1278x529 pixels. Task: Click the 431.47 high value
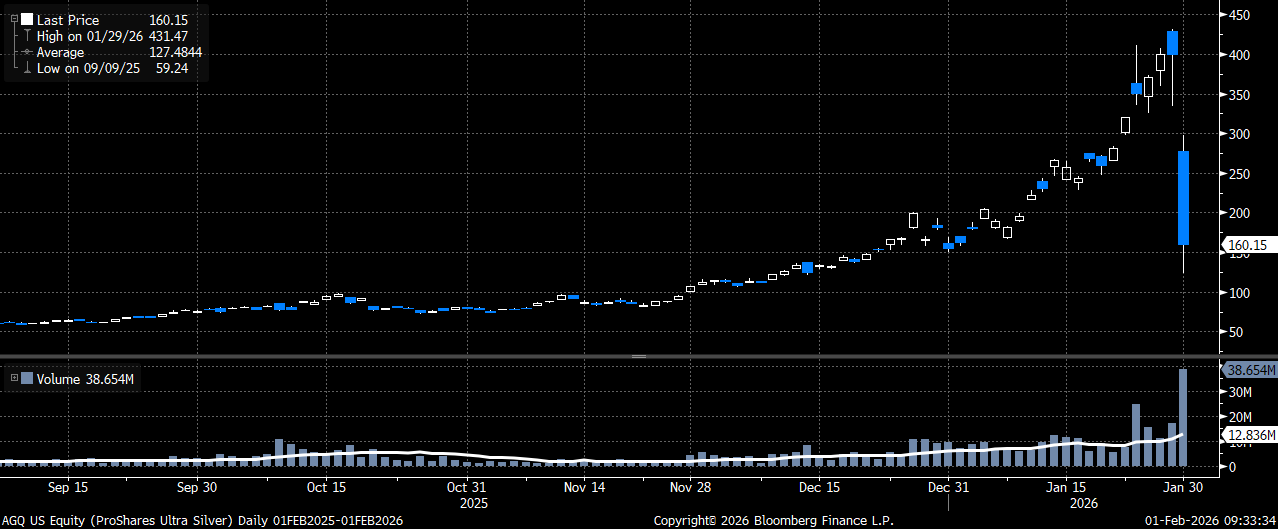[168, 36]
